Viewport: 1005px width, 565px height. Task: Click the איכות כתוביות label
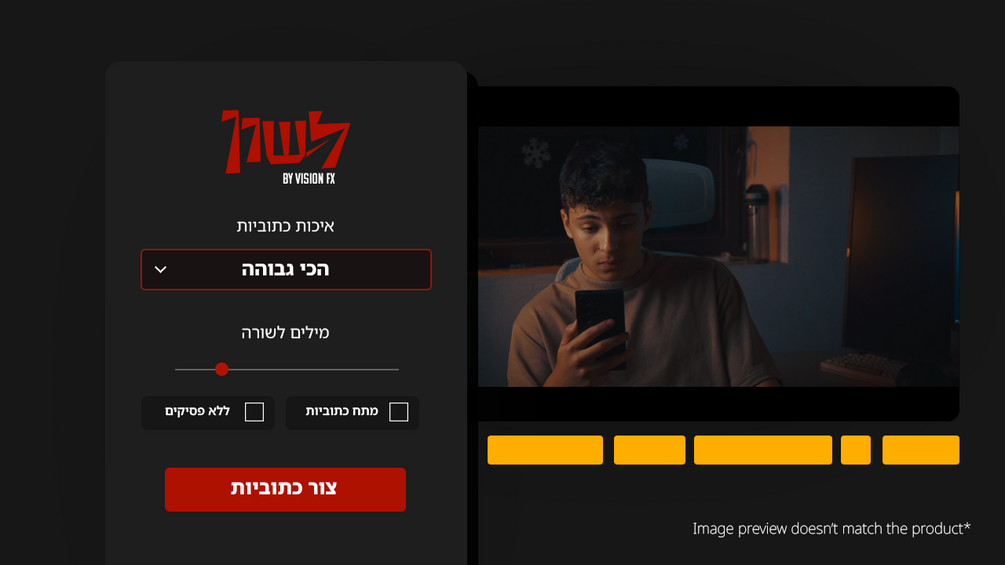[x=285, y=225]
